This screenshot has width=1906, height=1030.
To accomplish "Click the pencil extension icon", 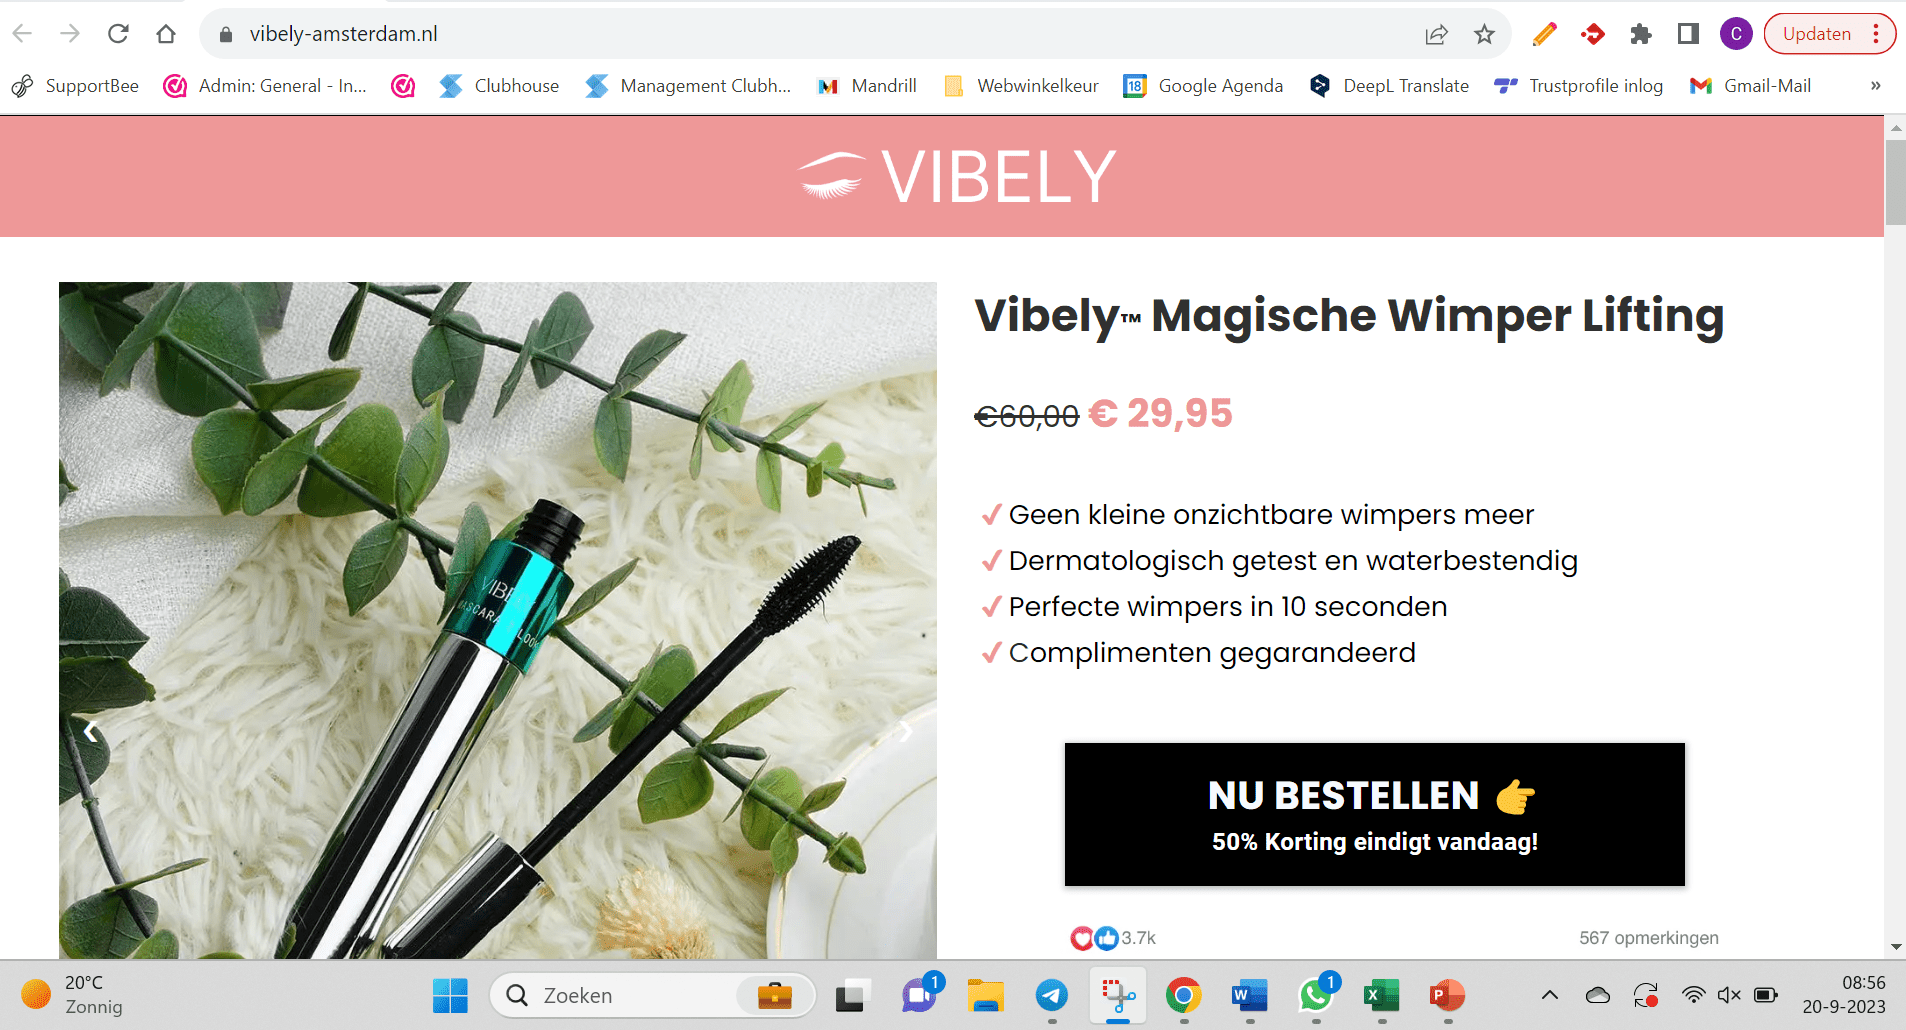I will (1544, 34).
